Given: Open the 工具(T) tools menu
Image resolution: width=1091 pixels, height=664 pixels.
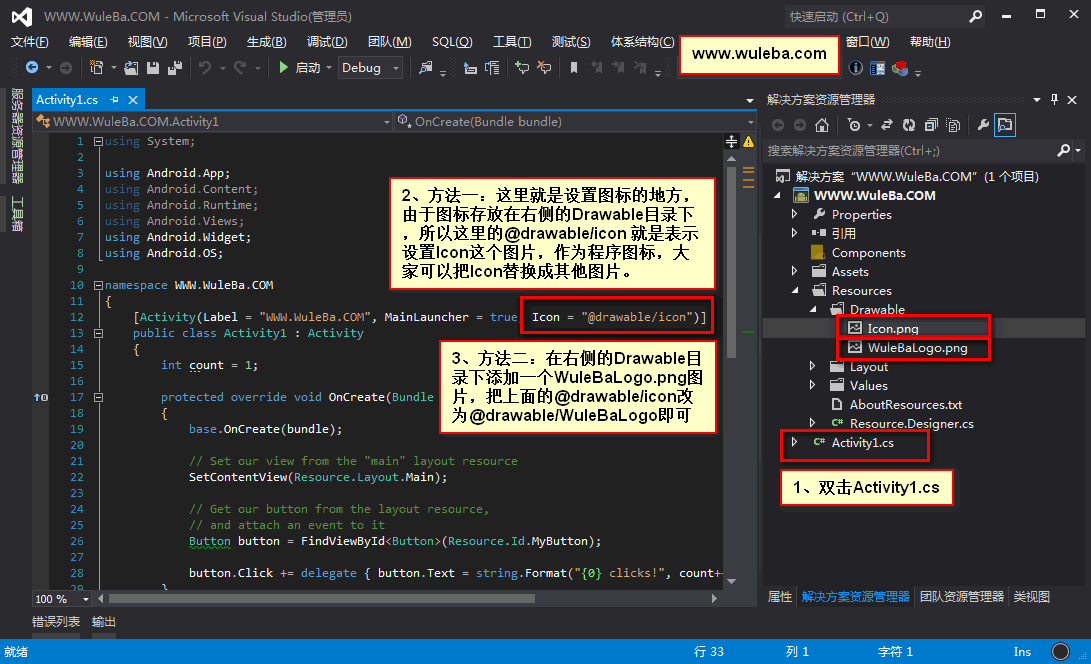Looking at the screenshot, I should (512, 42).
